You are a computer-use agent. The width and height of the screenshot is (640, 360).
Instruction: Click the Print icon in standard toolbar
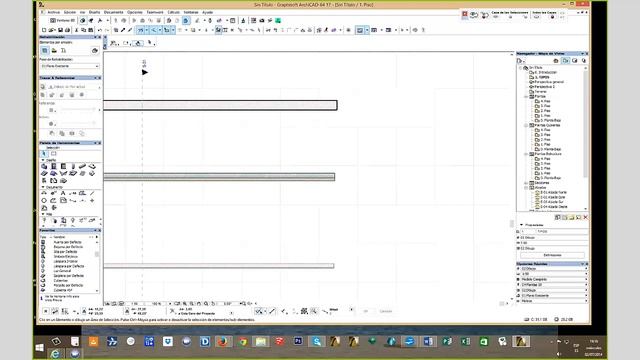coord(68,30)
